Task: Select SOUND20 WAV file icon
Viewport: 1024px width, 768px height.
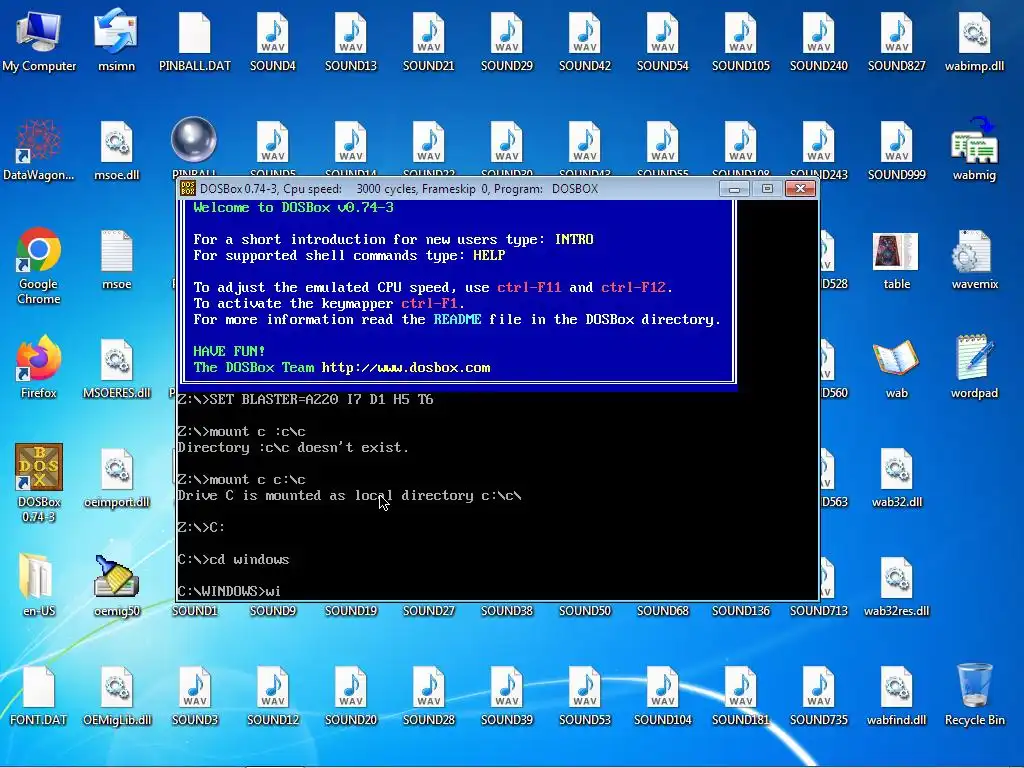Action: 351,687
